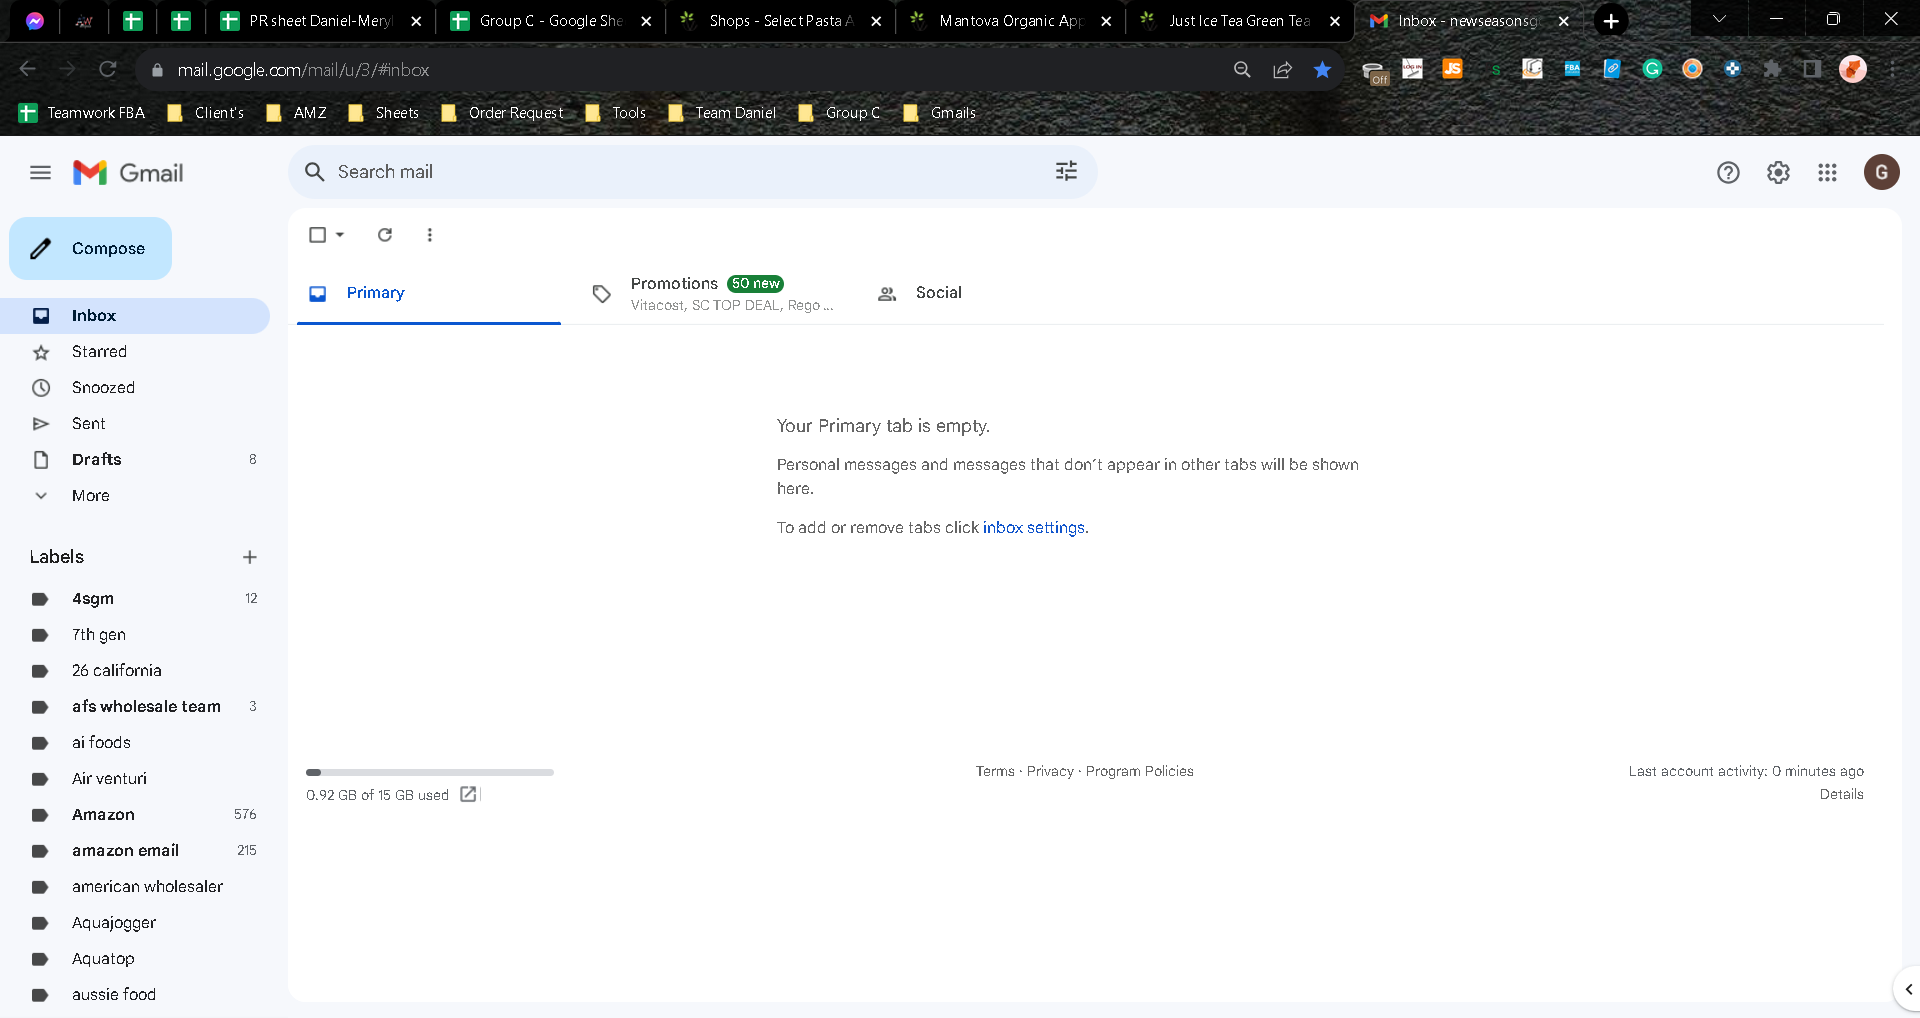Screen dimensions: 1920x1018
Task: Open the 4sgm label
Action: (x=135, y=599)
